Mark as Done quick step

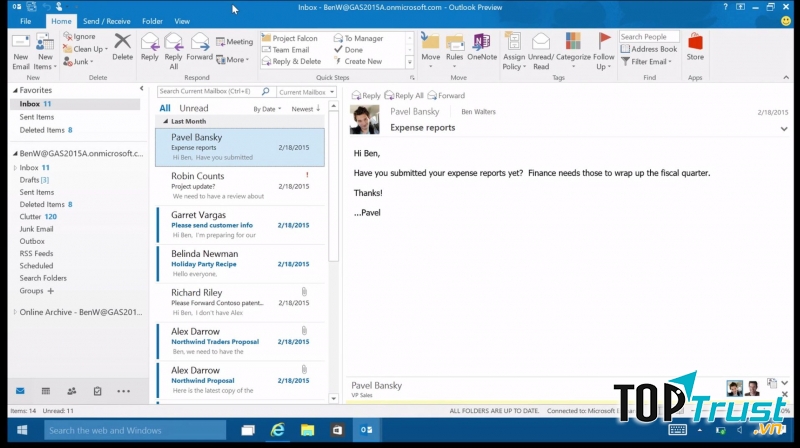coord(348,49)
